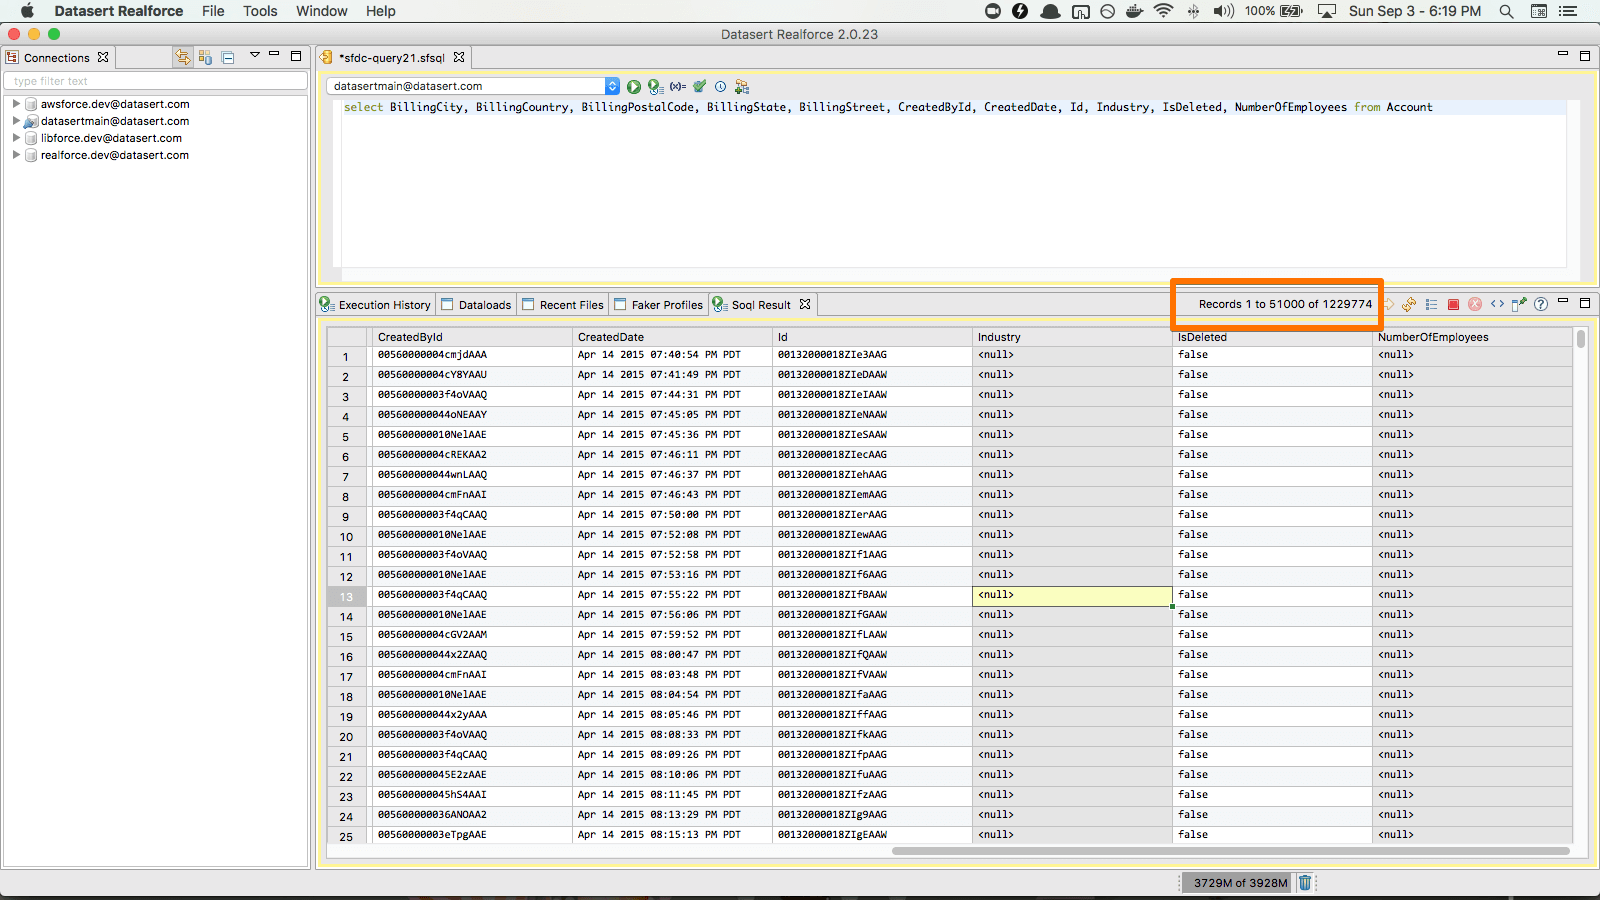Click the connections filter text field
The image size is (1600, 900).
point(156,81)
